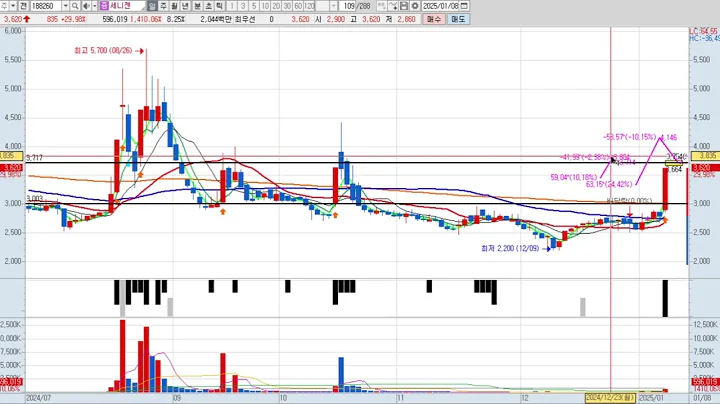Click the 59.04°(10.18%) trendline label
This screenshot has height=404, width=720.
pos(574,177)
